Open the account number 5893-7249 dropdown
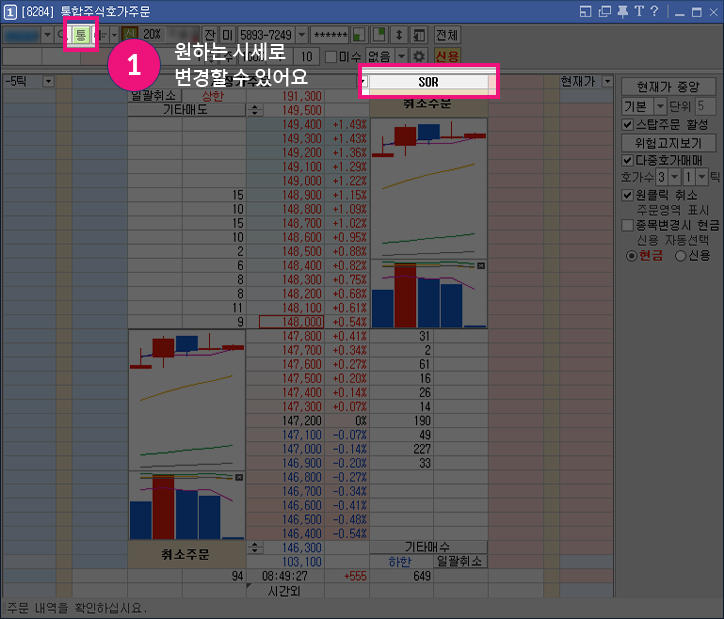724x619 pixels. coord(301,35)
